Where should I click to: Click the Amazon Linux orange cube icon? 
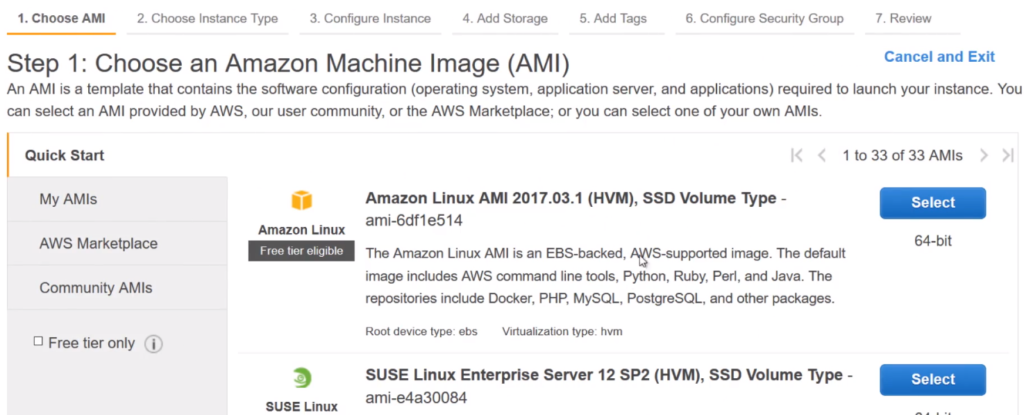(x=301, y=200)
